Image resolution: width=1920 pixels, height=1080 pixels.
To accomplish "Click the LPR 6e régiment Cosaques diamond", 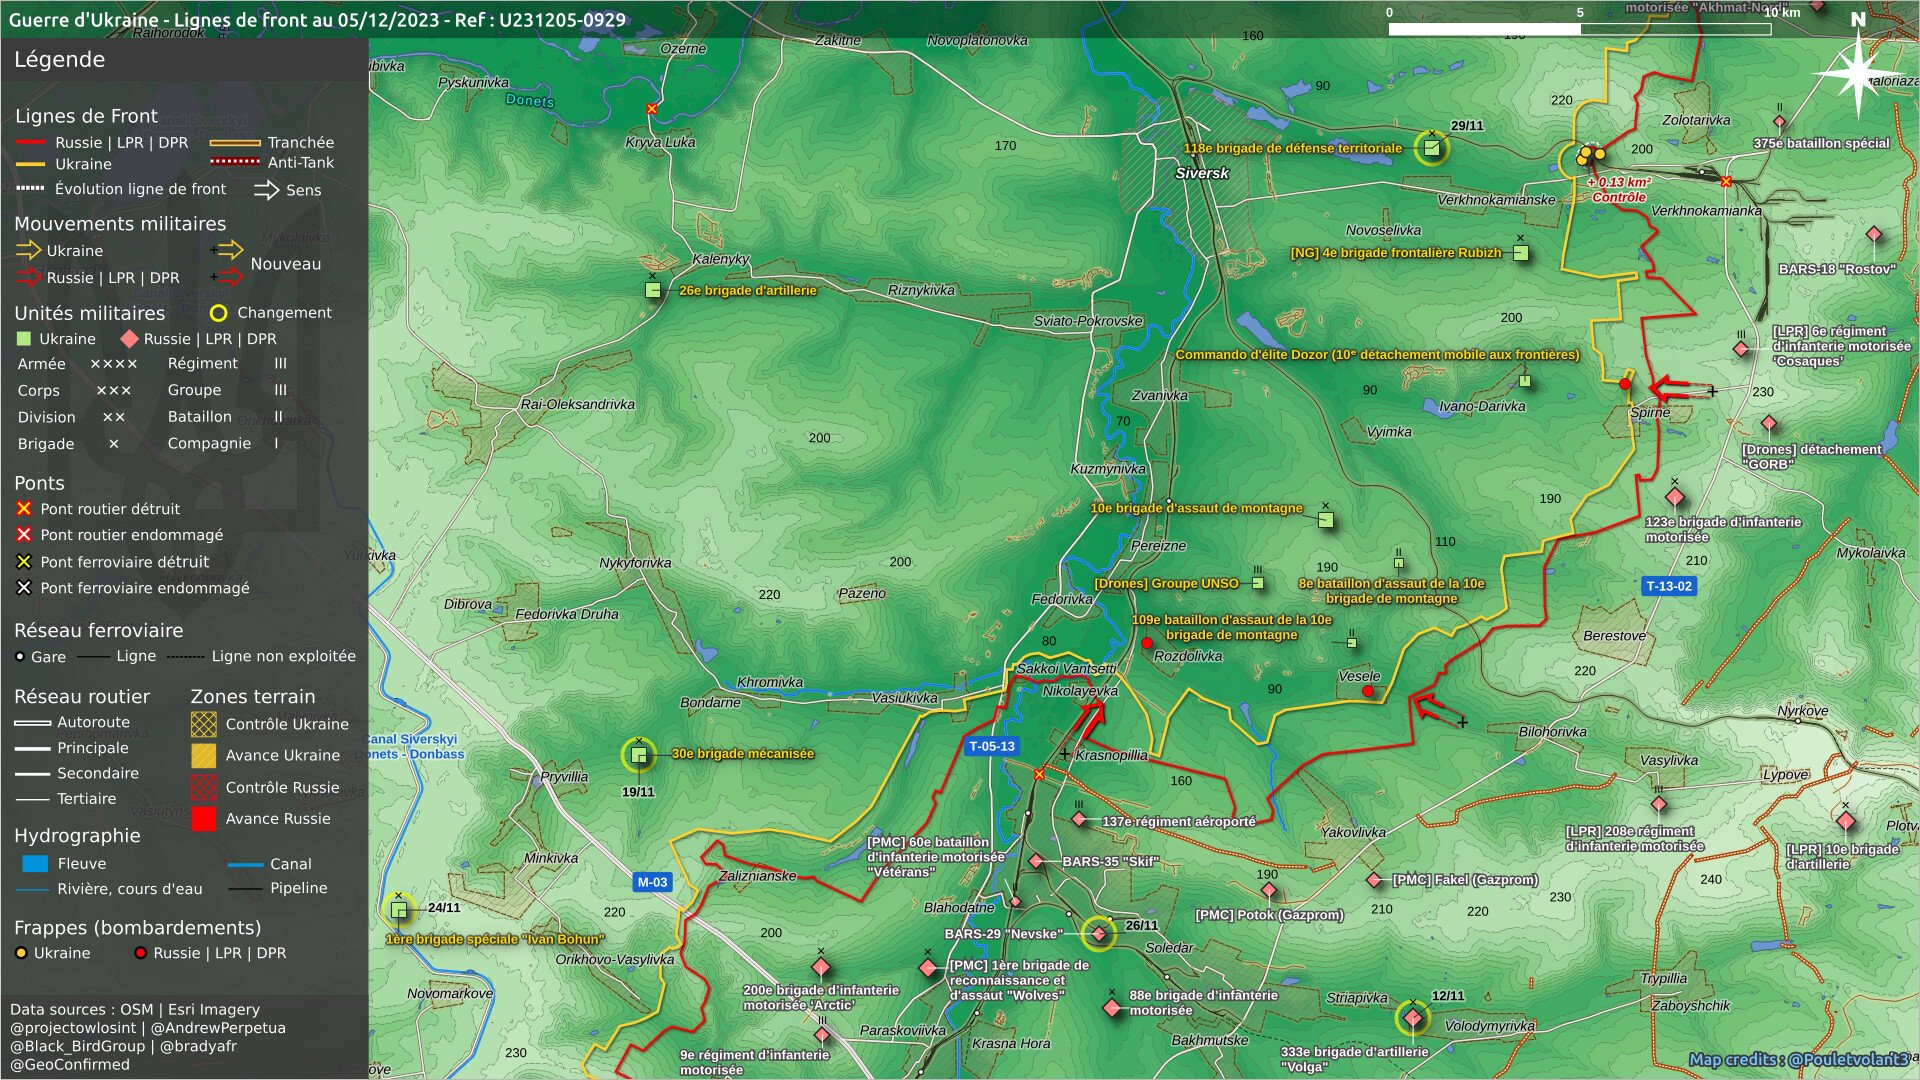I will click(1741, 349).
